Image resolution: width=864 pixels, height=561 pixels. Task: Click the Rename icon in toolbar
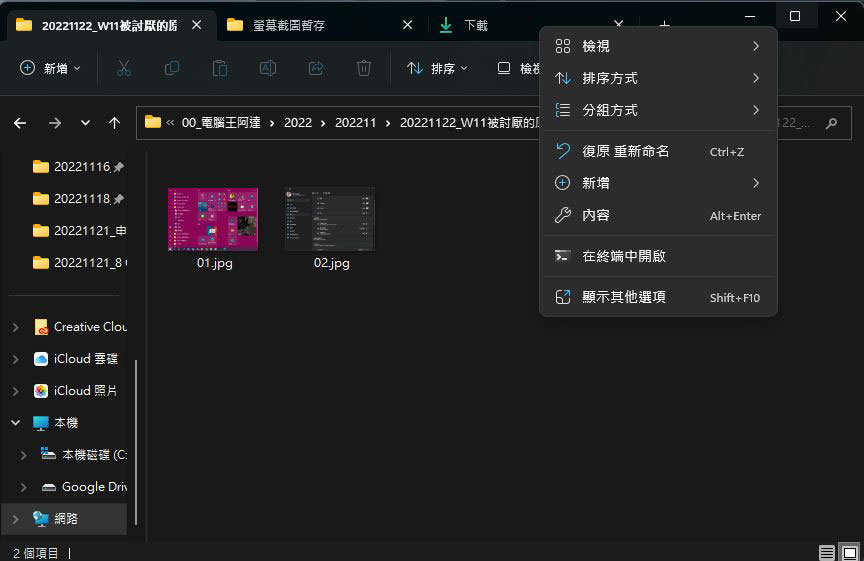268,68
